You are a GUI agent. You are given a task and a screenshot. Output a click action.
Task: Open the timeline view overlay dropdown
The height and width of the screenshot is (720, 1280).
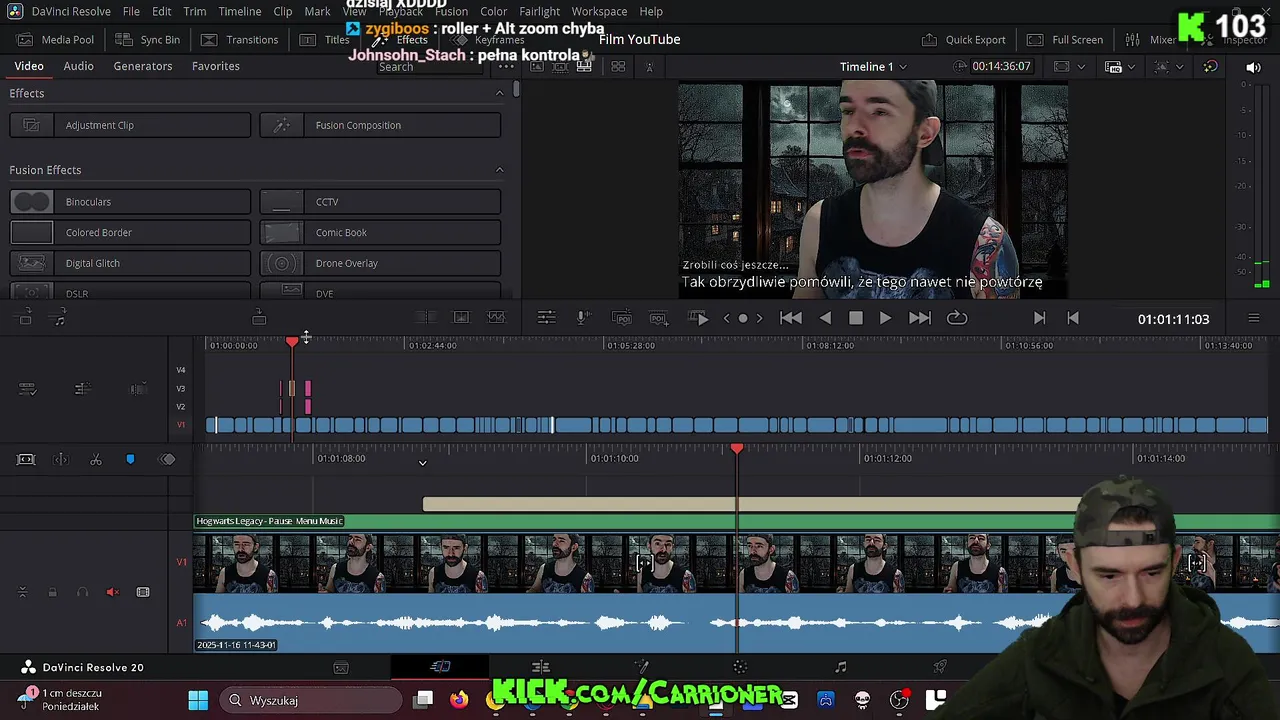[1167, 67]
